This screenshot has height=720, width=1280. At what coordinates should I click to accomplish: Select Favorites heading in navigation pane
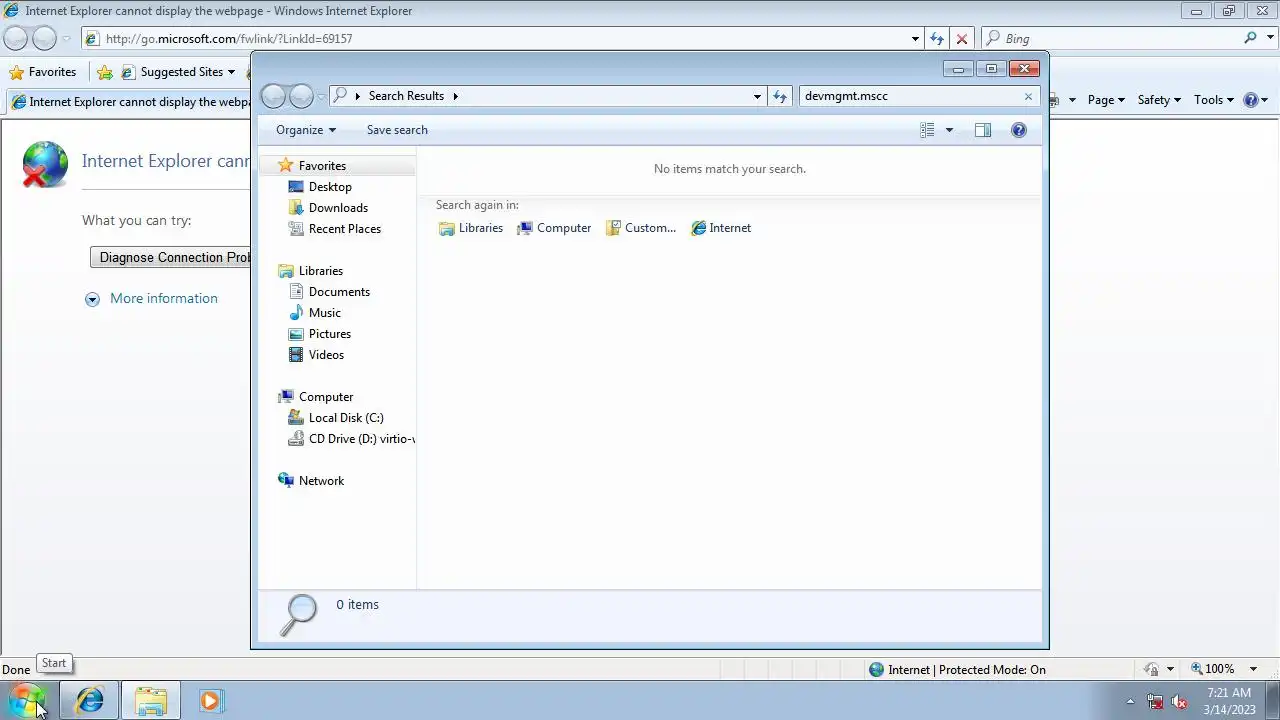click(x=322, y=166)
